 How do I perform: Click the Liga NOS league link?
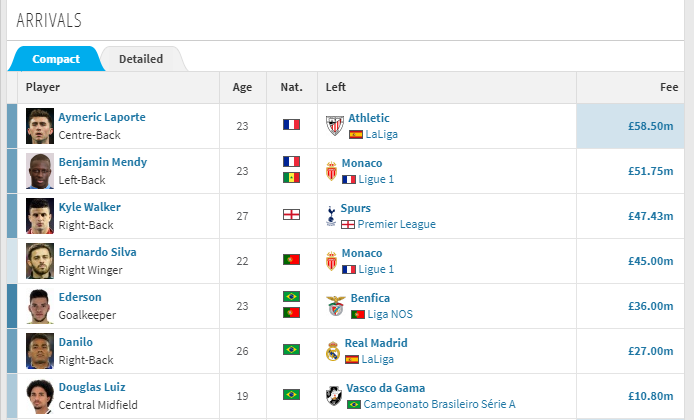[x=389, y=314]
